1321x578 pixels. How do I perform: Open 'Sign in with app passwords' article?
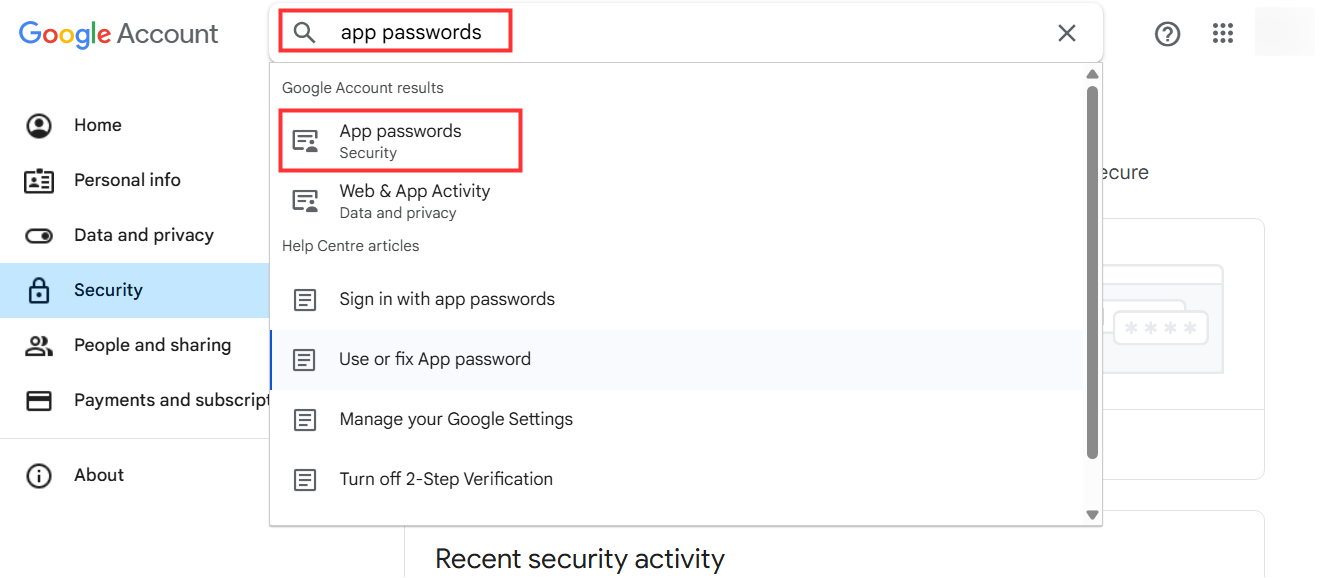pos(446,299)
